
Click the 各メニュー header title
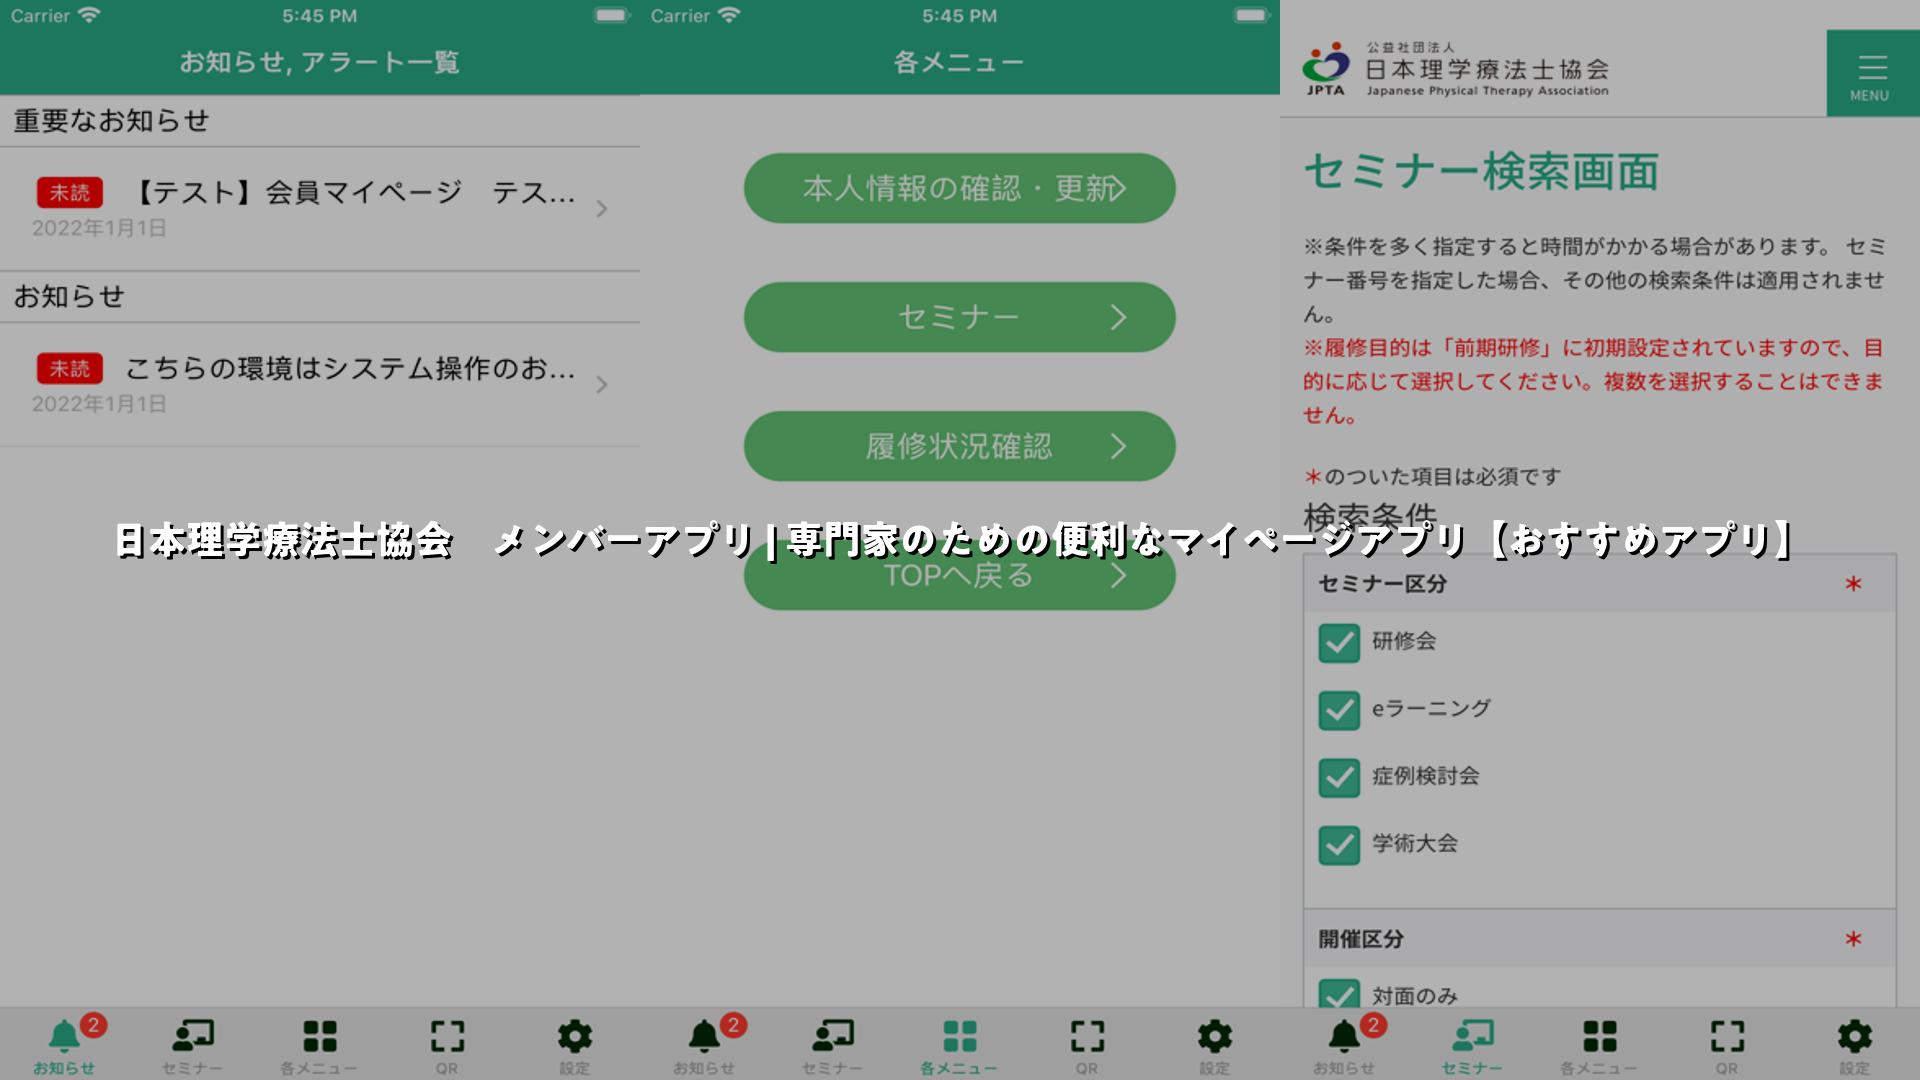959,62
